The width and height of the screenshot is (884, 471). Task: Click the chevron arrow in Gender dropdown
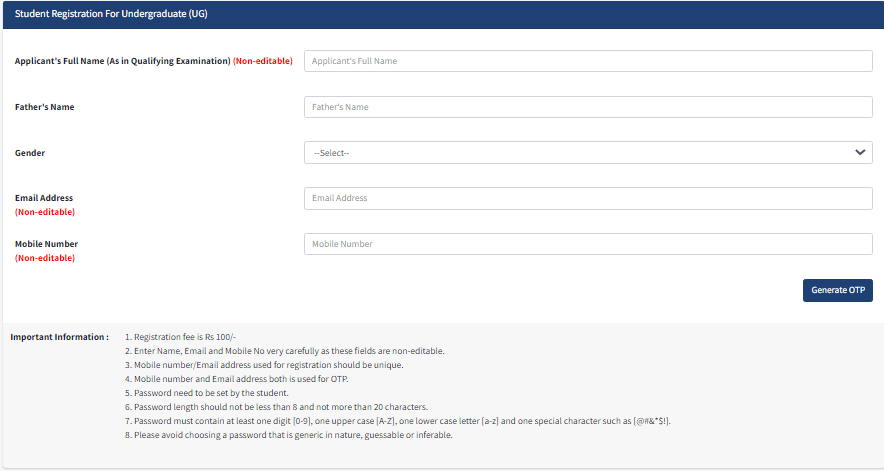pos(859,153)
